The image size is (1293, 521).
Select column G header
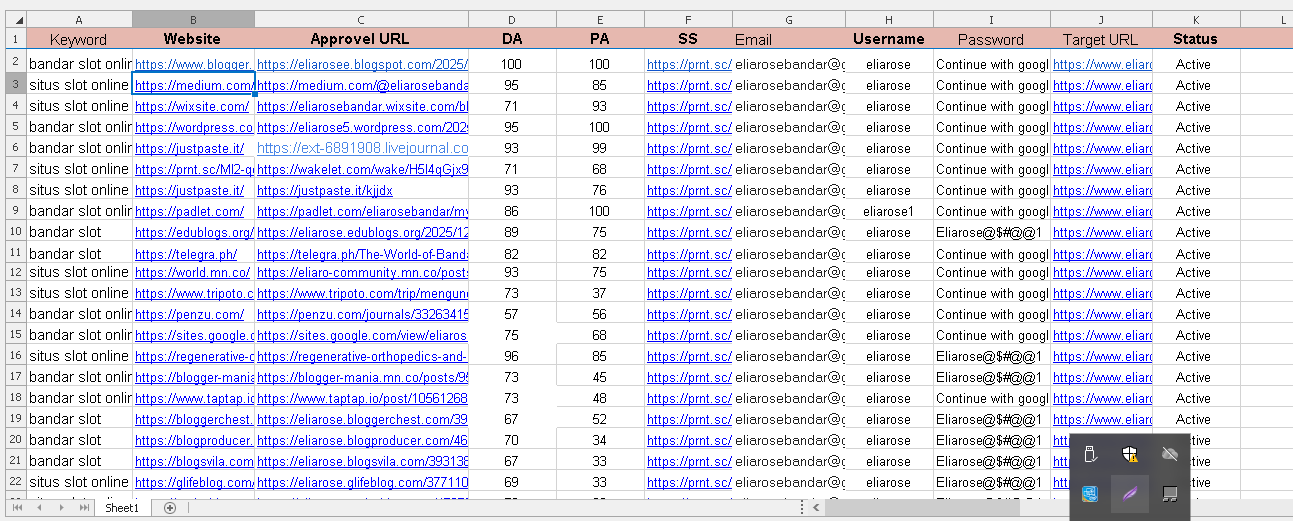(789, 20)
